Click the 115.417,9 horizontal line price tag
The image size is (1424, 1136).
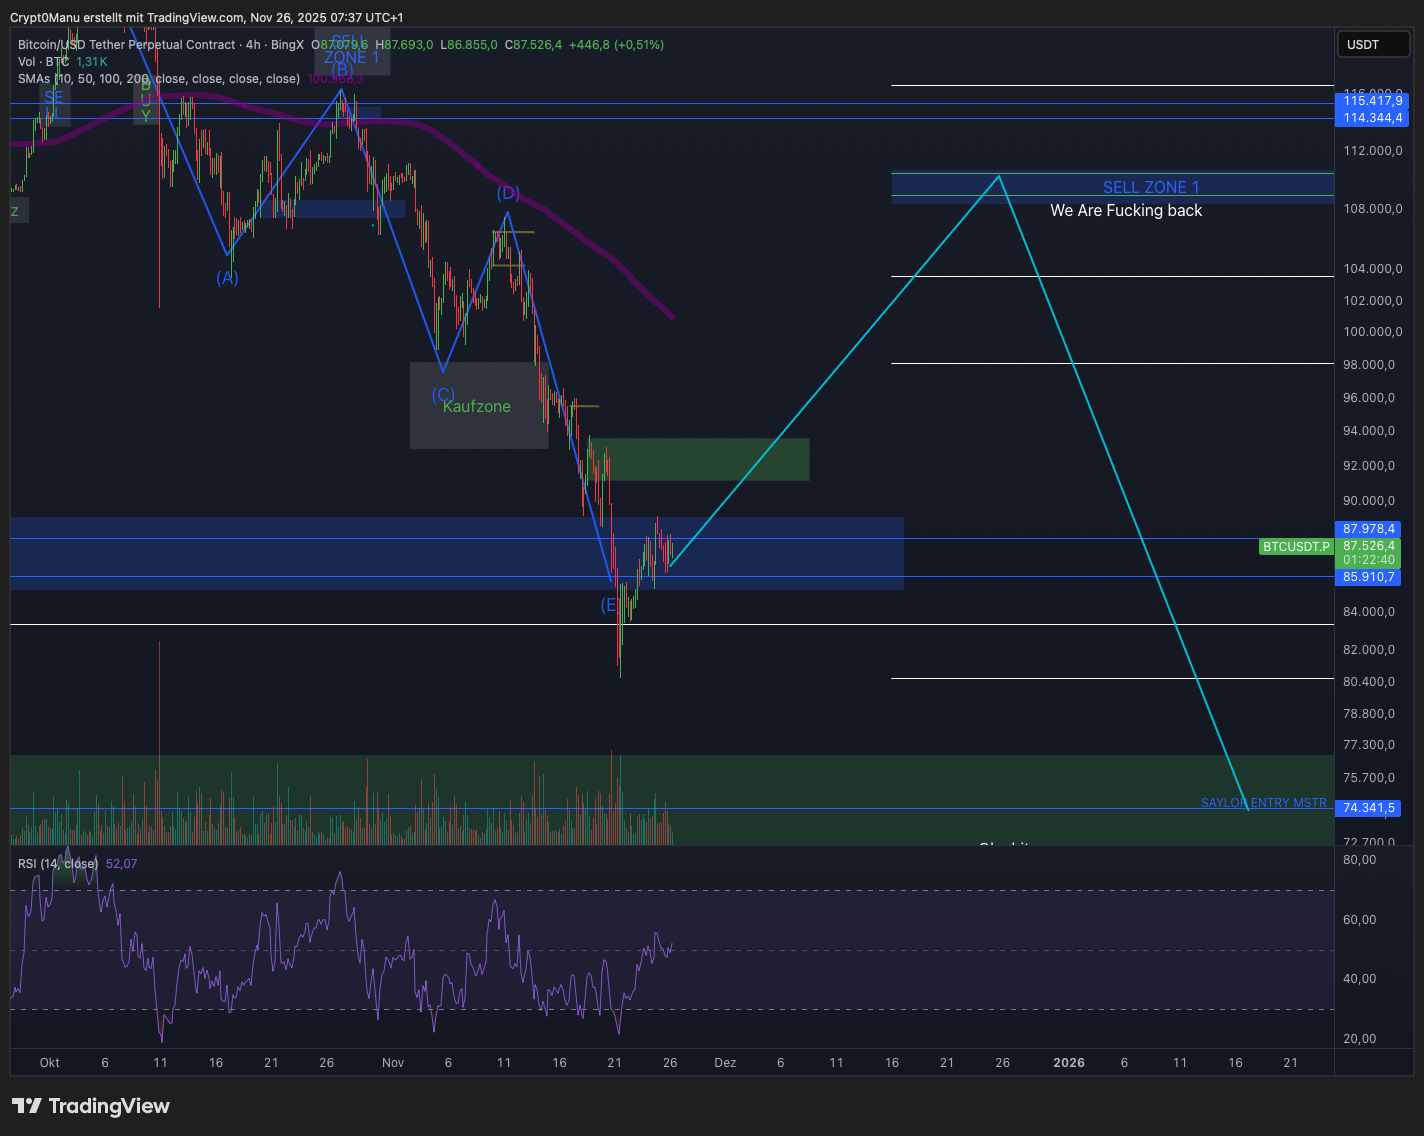point(1372,101)
